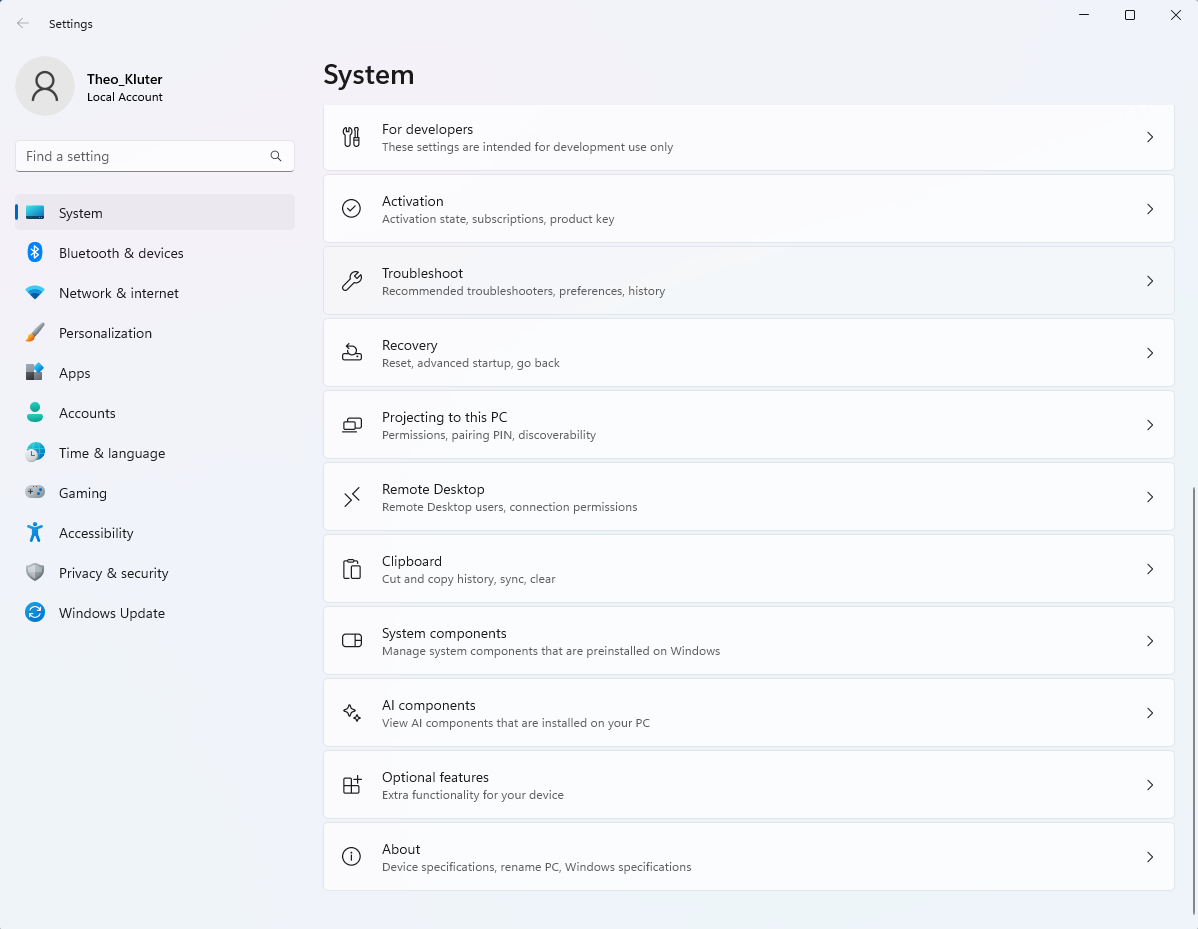The width and height of the screenshot is (1198, 929).
Task: Click the System monitor icon in sidebar
Action: pos(35,212)
